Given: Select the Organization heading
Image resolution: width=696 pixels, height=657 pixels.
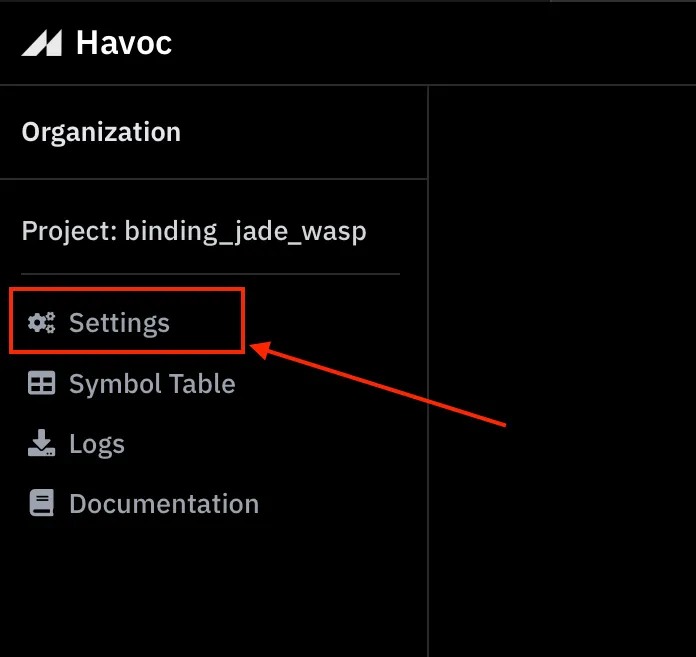Looking at the screenshot, I should coord(101,132).
